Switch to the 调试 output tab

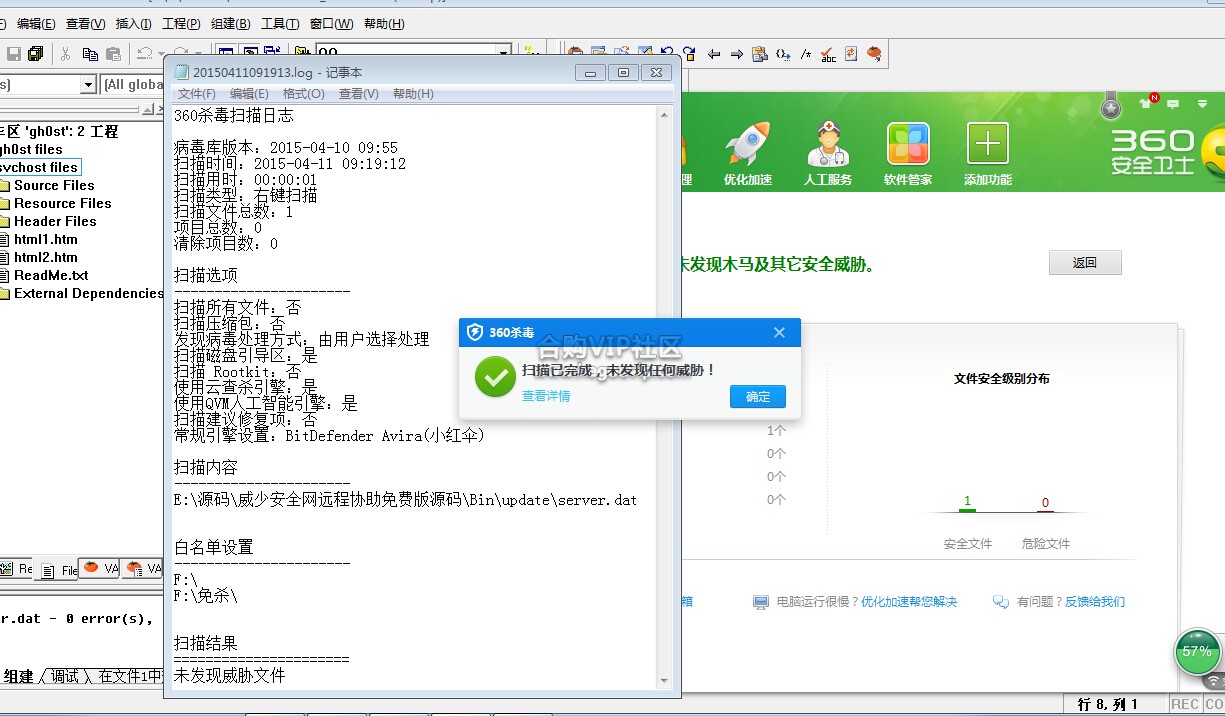pos(64,677)
